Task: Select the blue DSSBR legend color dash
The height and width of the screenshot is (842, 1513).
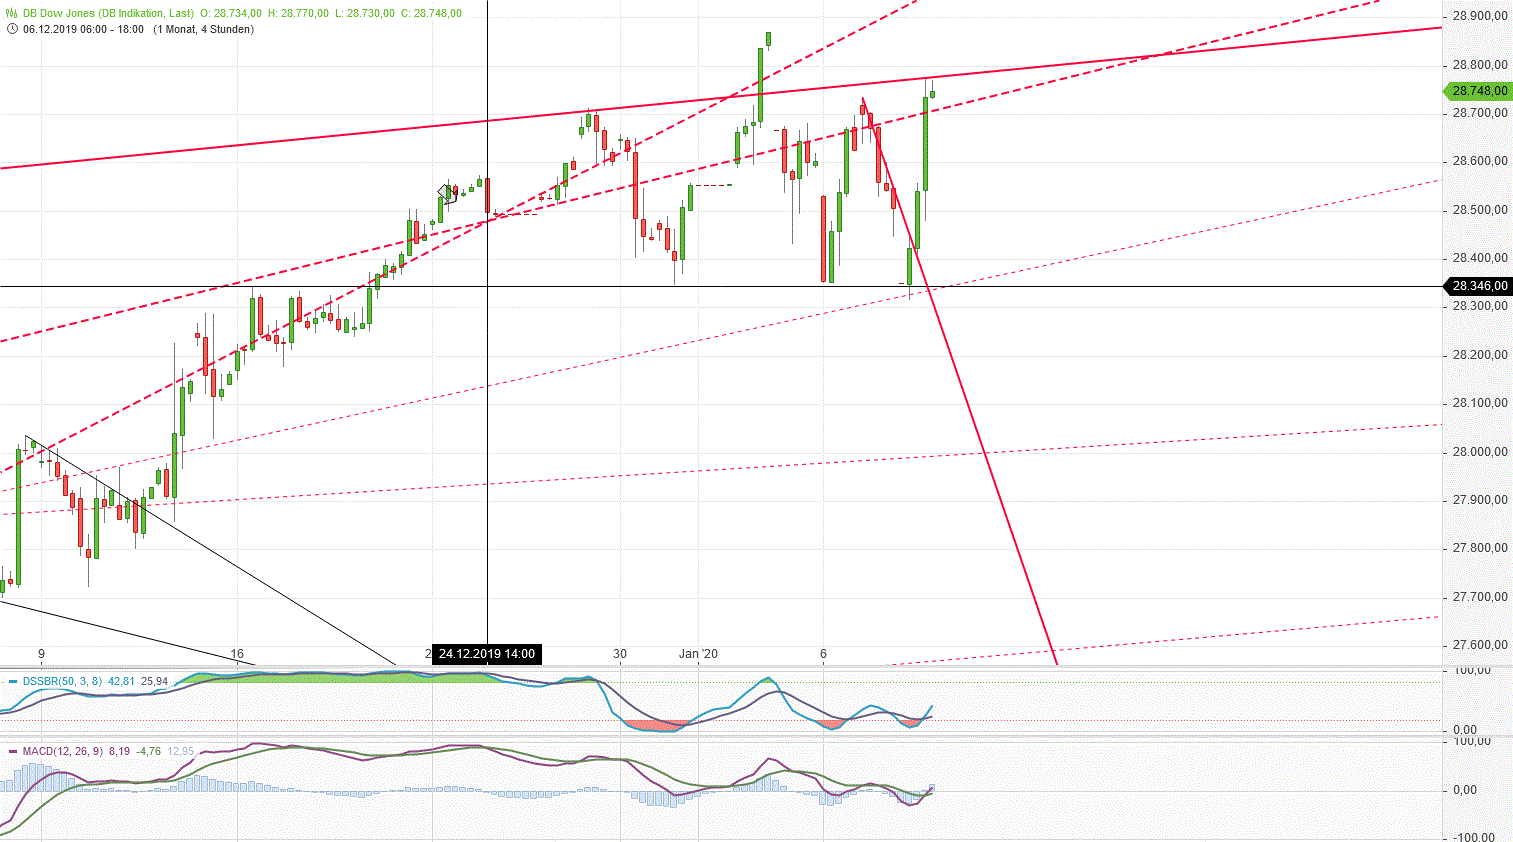Action: 12,681
